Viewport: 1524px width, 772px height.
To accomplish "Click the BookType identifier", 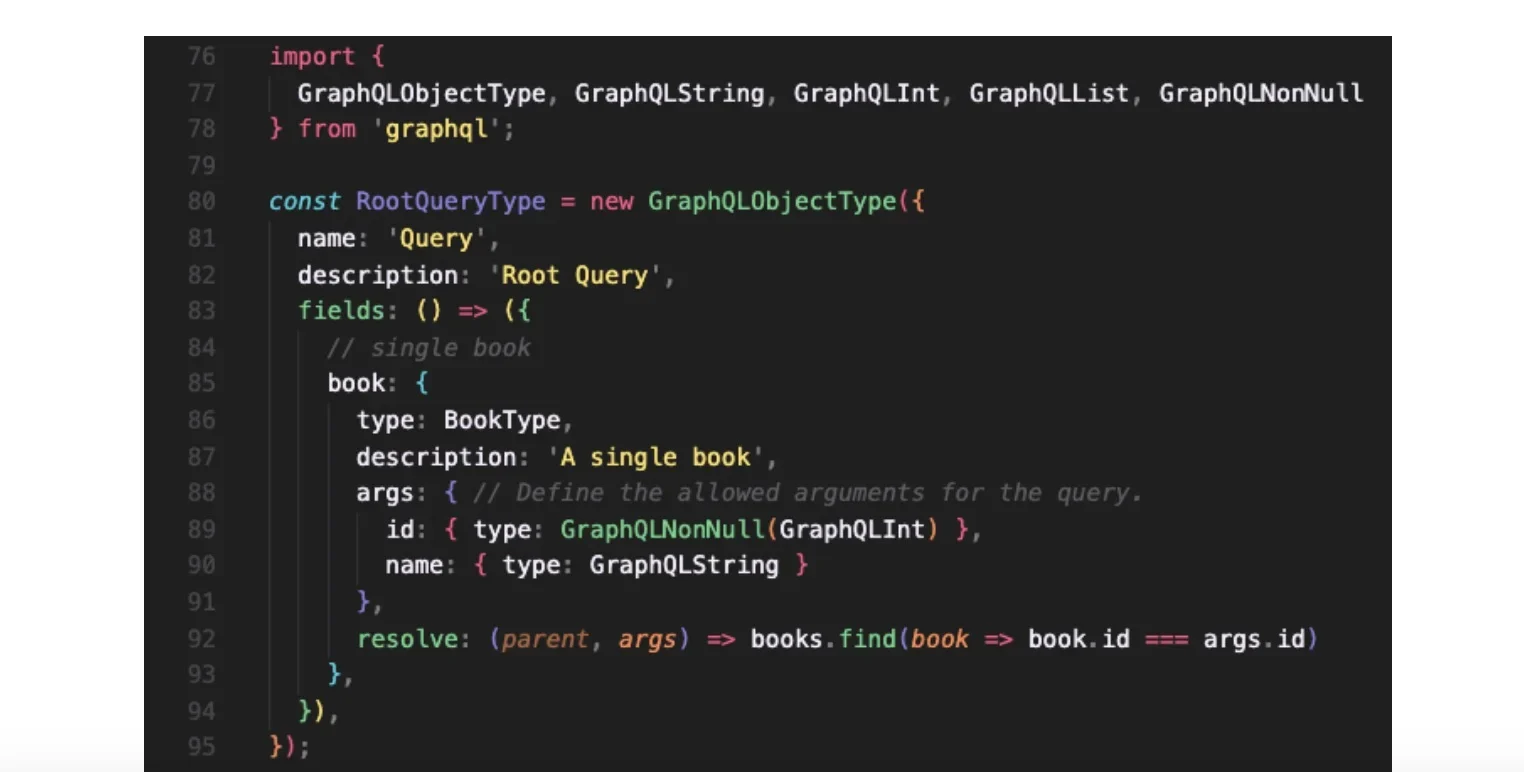I will [502, 420].
